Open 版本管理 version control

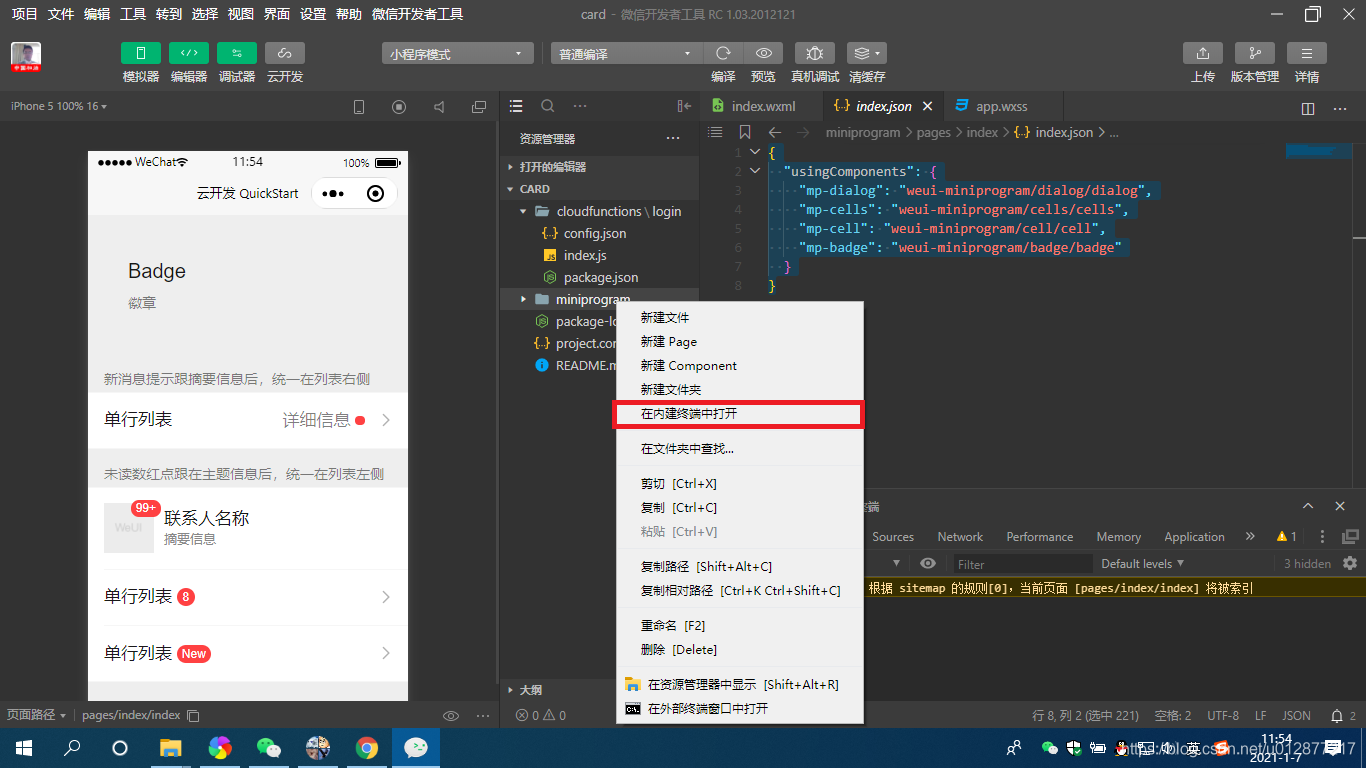pos(1255,53)
